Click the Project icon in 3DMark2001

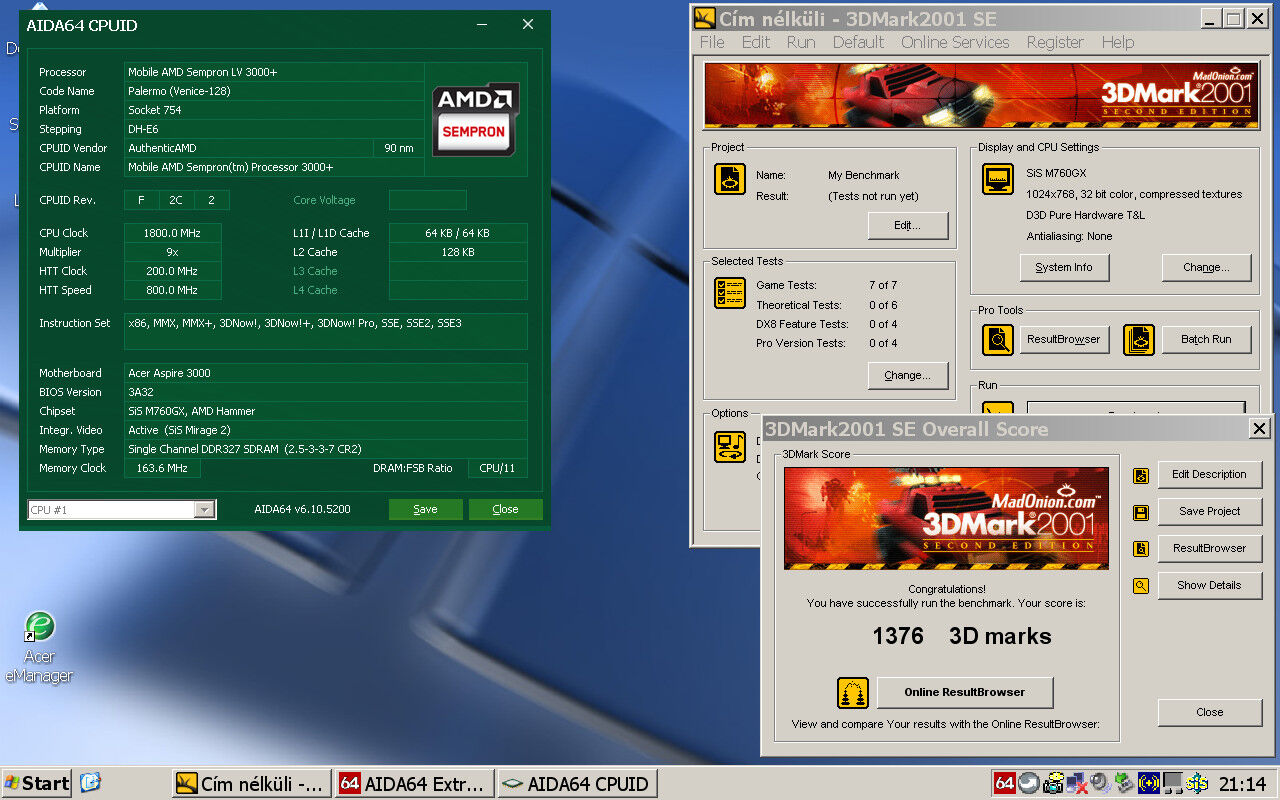pyautogui.click(x=730, y=179)
